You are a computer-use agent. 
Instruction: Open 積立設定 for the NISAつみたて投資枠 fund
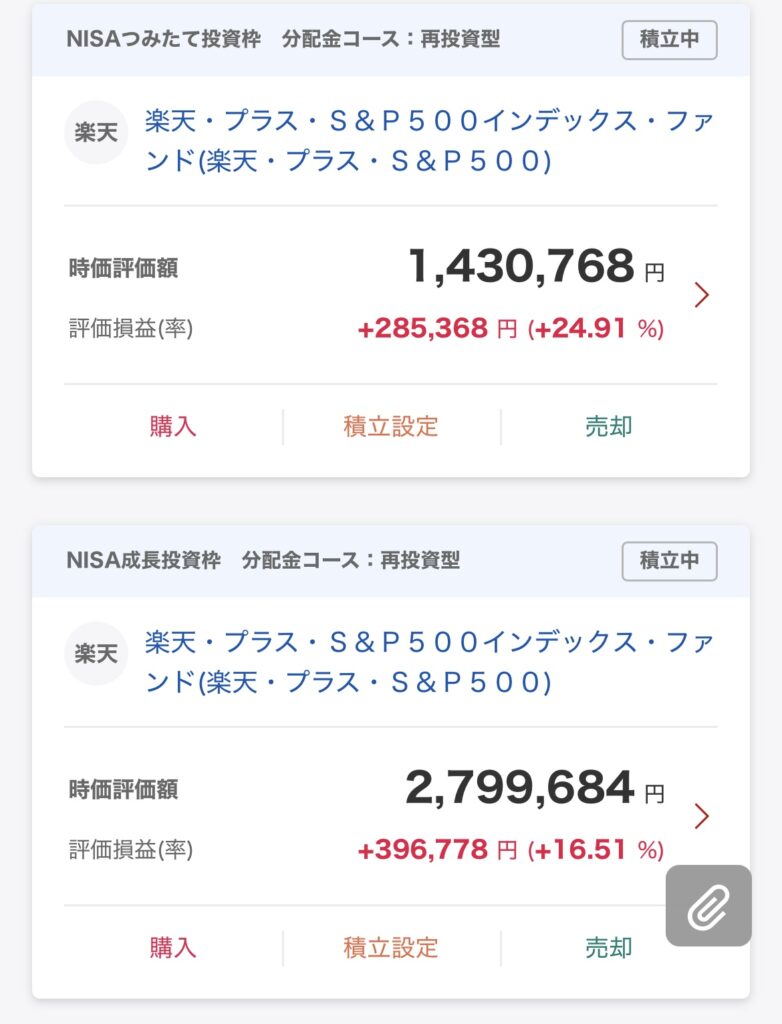391,426
